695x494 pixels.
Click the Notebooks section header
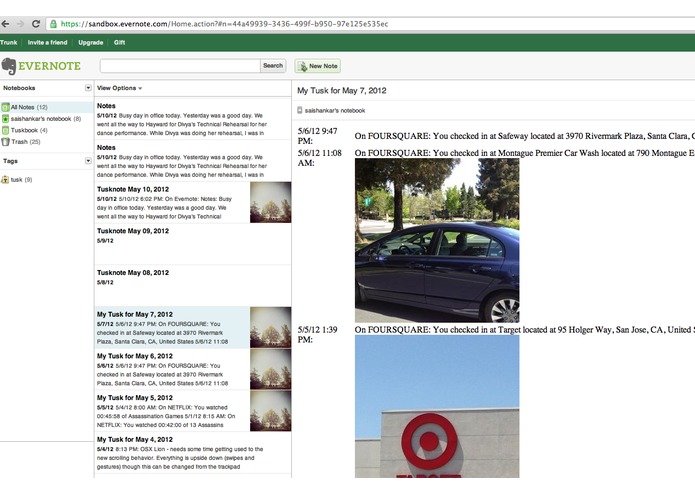(x=19, y=88)
